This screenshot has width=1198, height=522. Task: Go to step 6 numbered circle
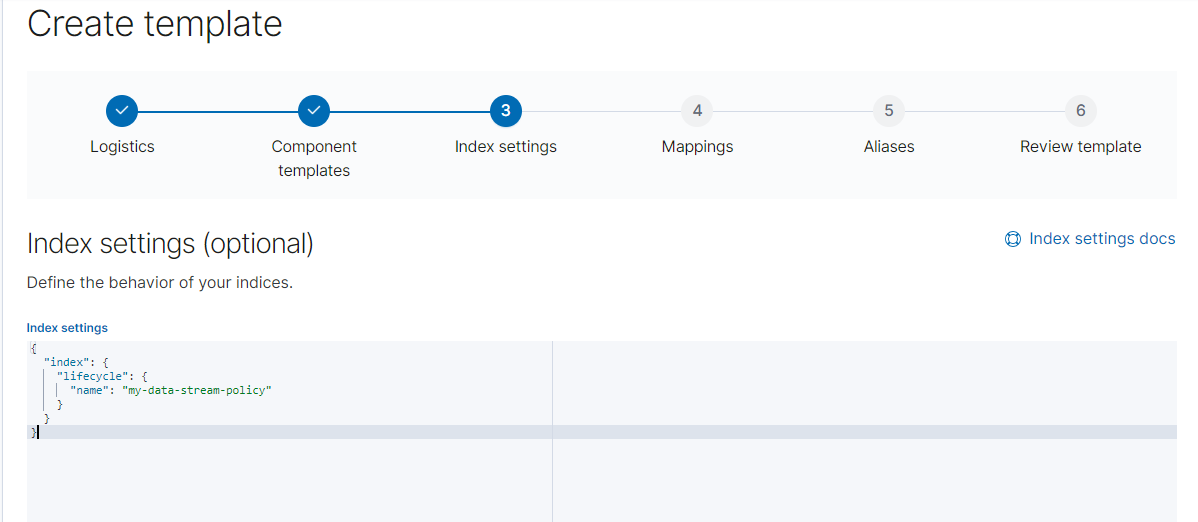(x=1080, y=111)
